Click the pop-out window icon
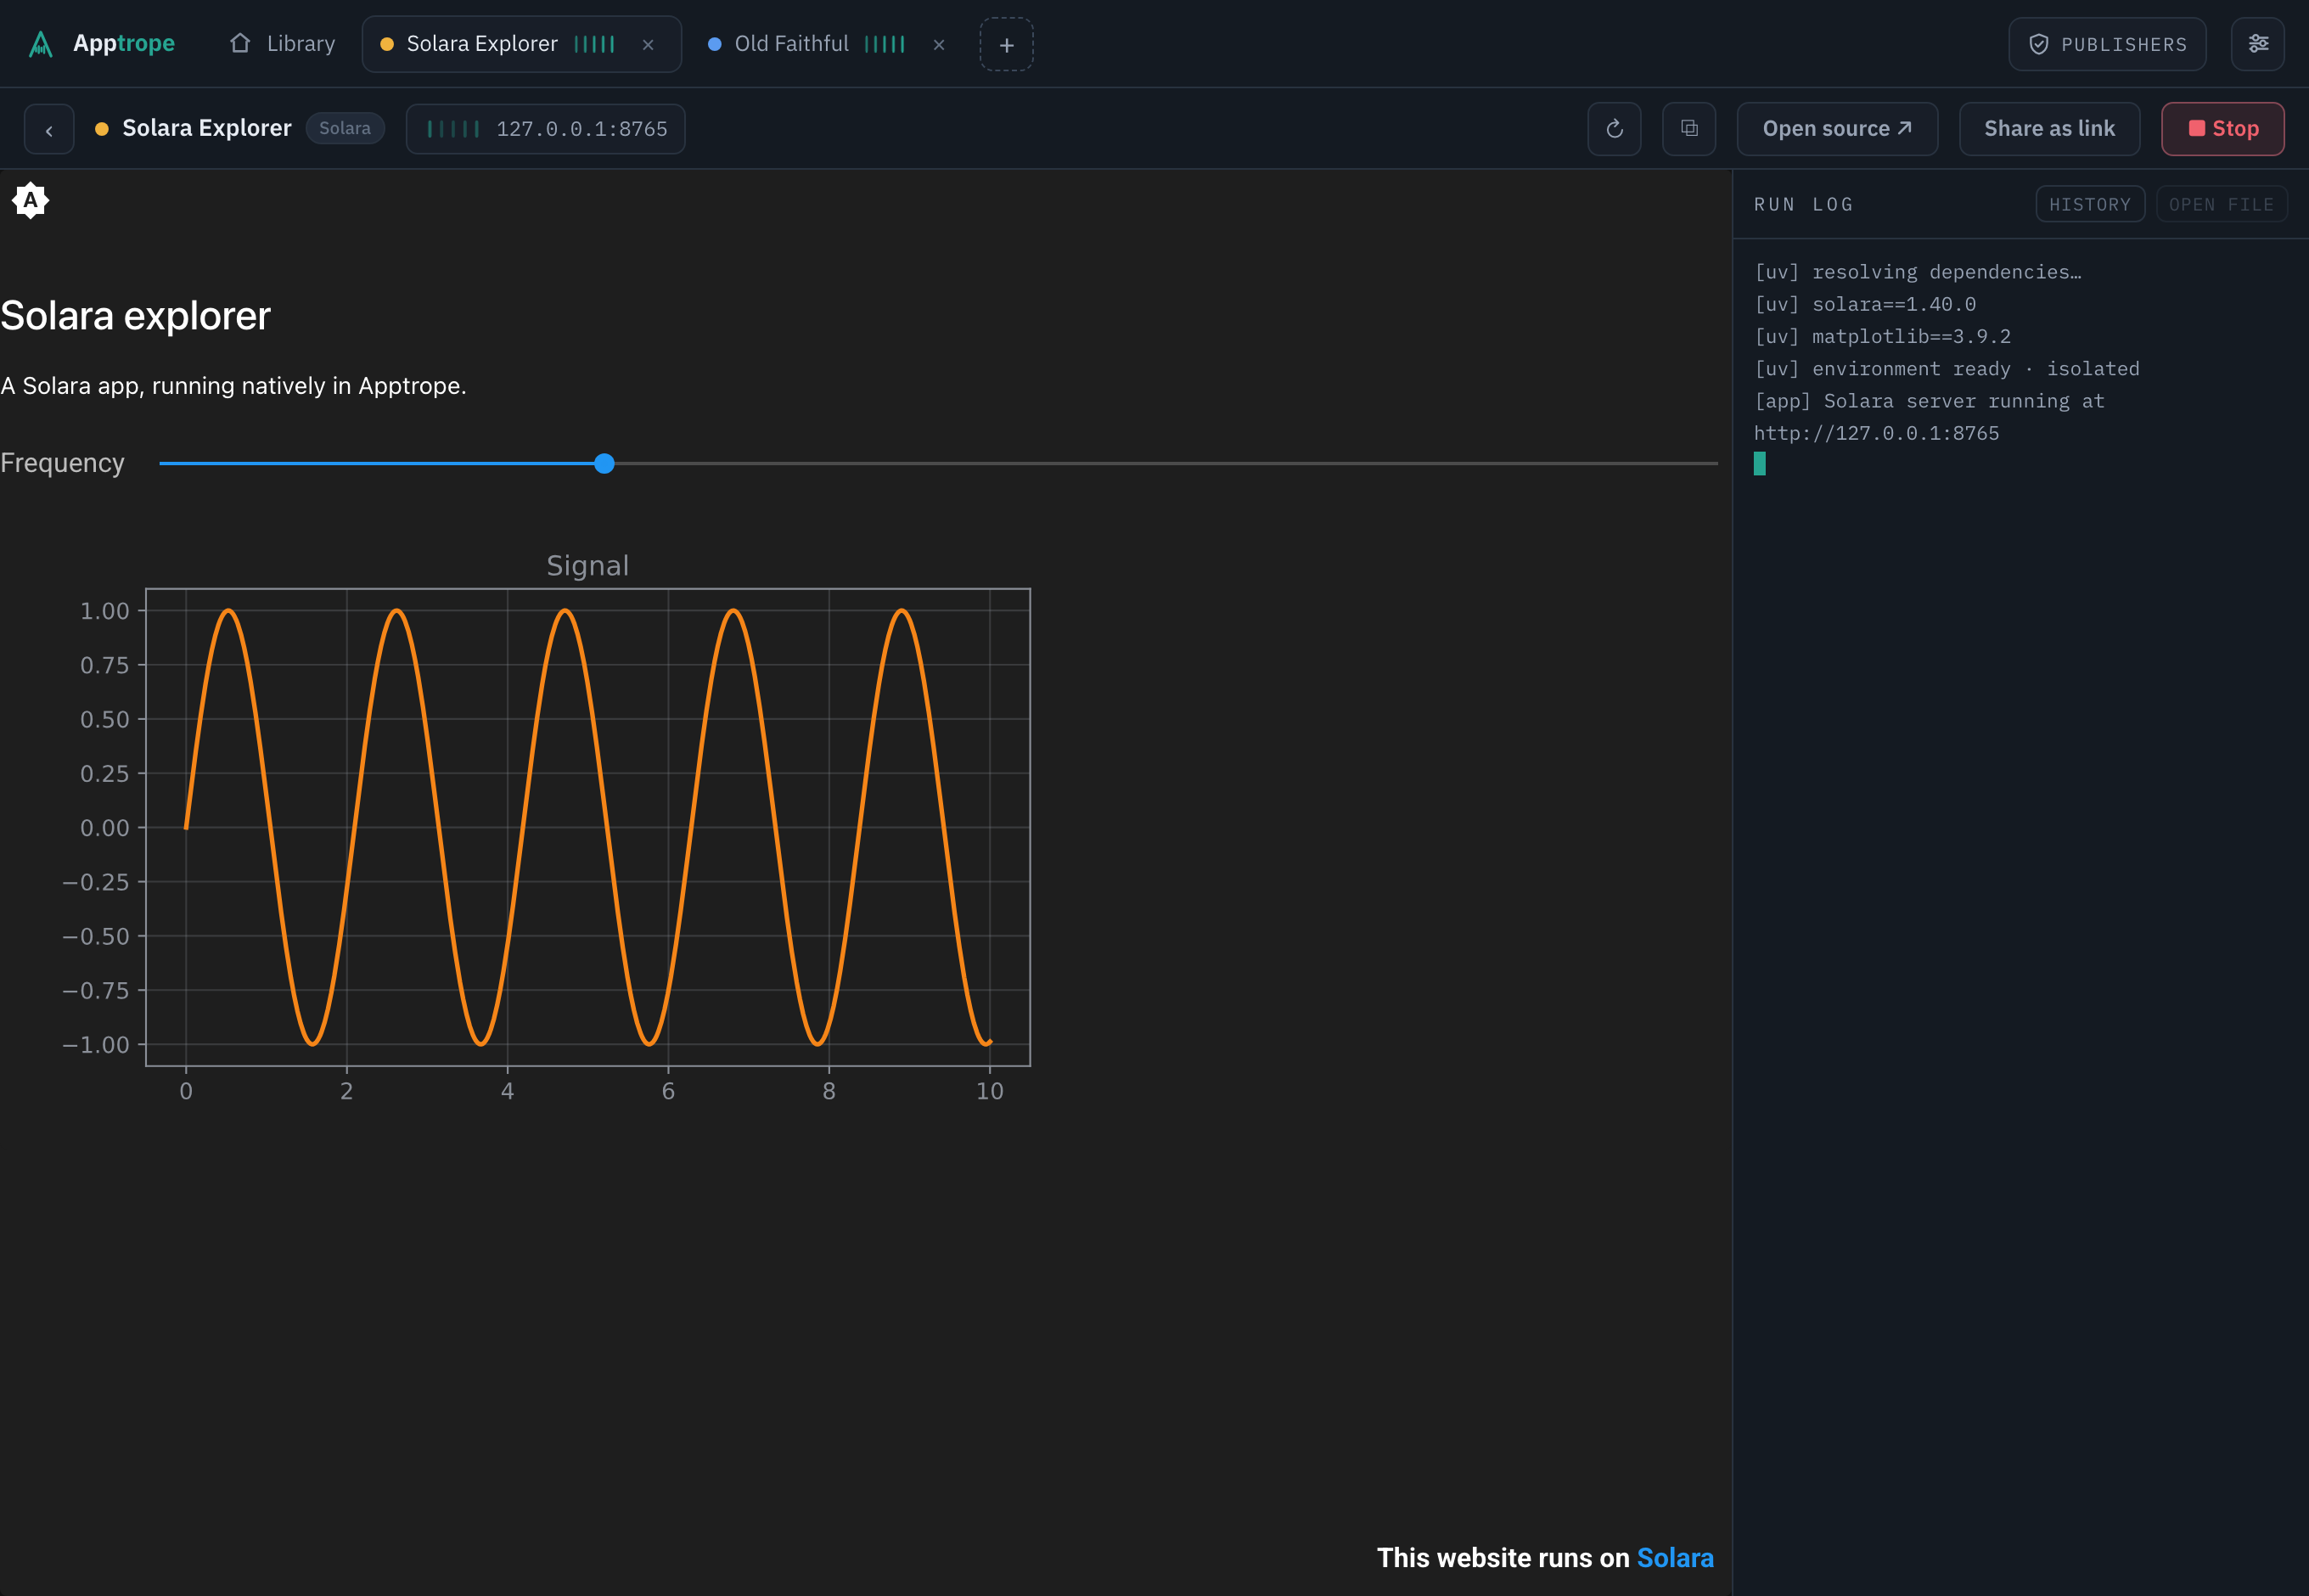This screenshot has height=1596, width=2309. tap(1689, 129)
